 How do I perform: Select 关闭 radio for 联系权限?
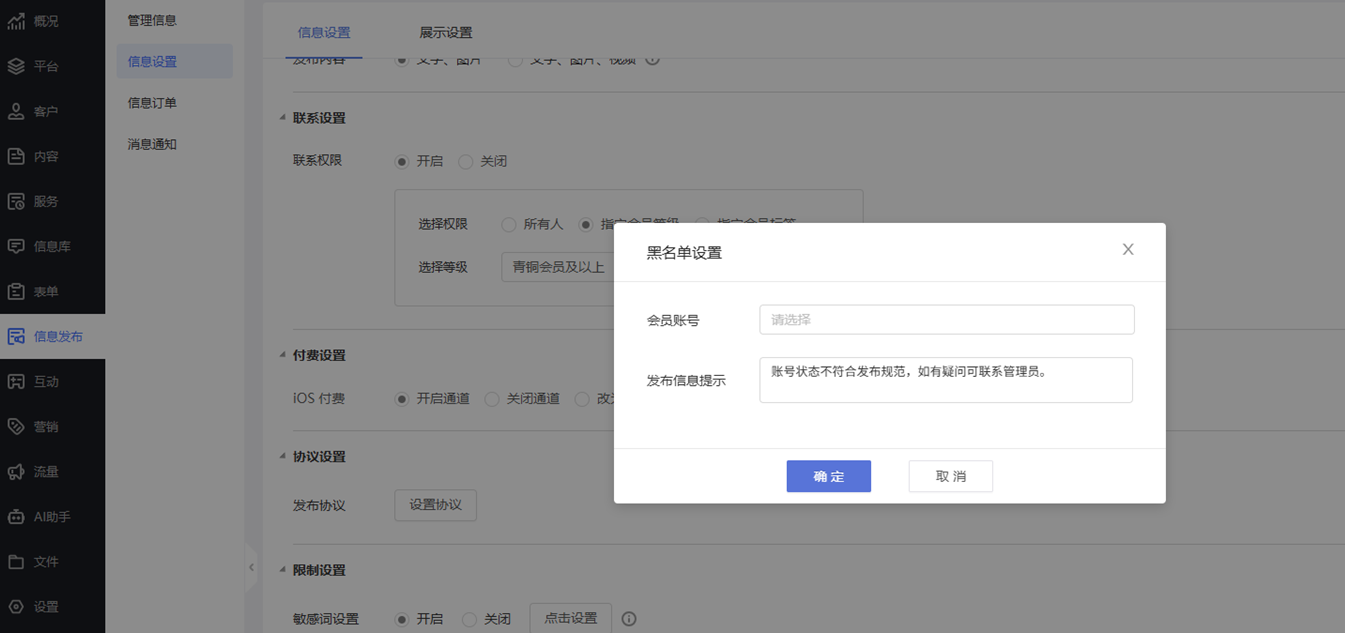(x=466, y=161)
